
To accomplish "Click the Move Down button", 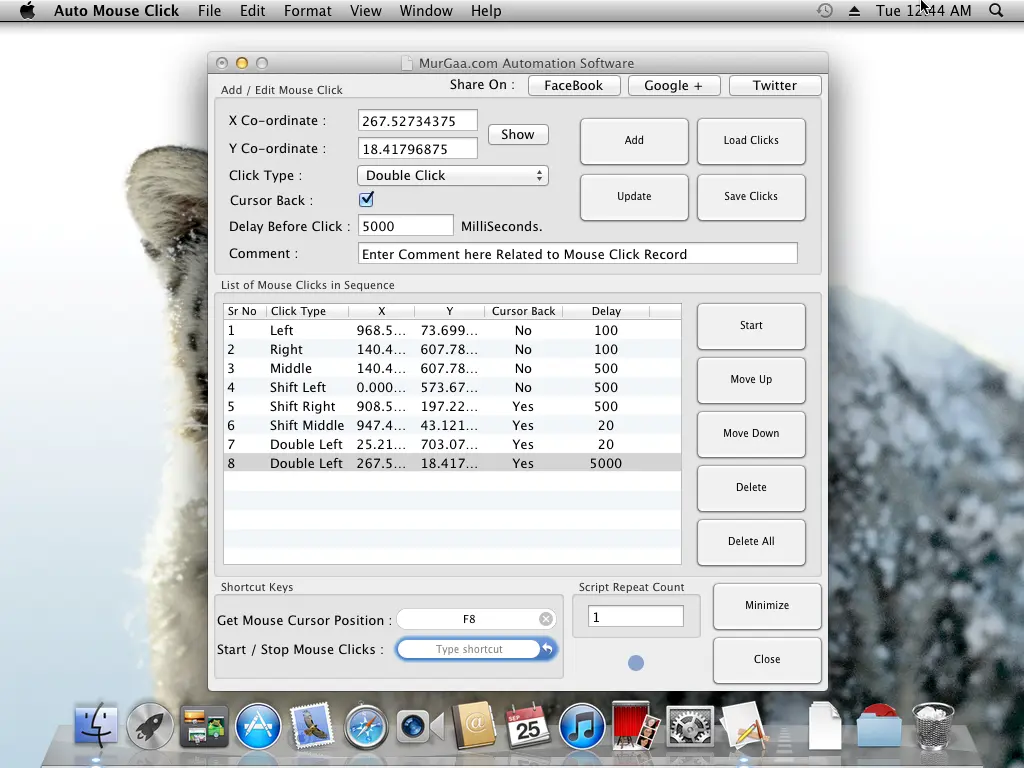I will pyautogui.click(x=751, y=434).
